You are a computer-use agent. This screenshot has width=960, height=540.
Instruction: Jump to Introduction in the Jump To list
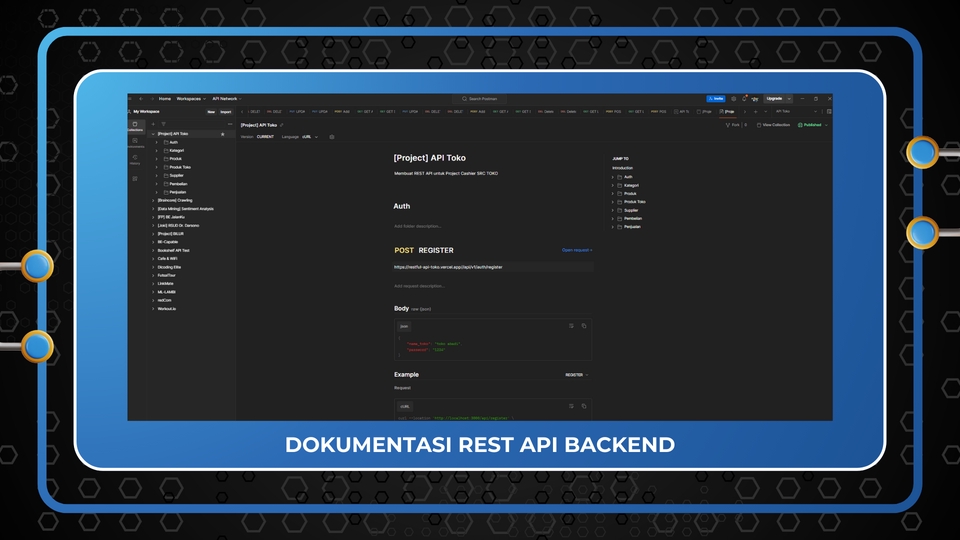point(623,168)
